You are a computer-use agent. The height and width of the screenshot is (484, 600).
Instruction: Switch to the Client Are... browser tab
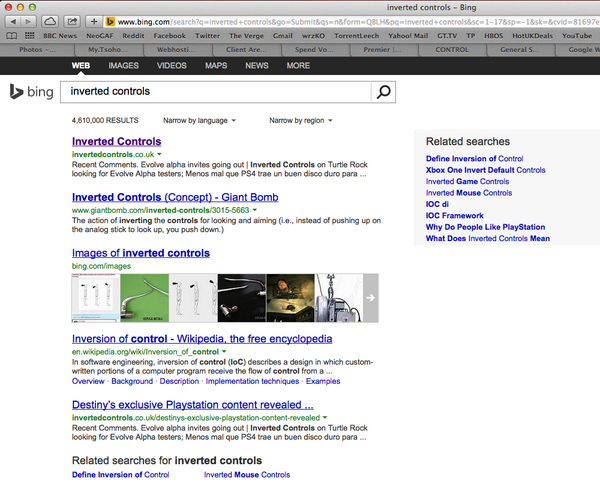(246, 50)
